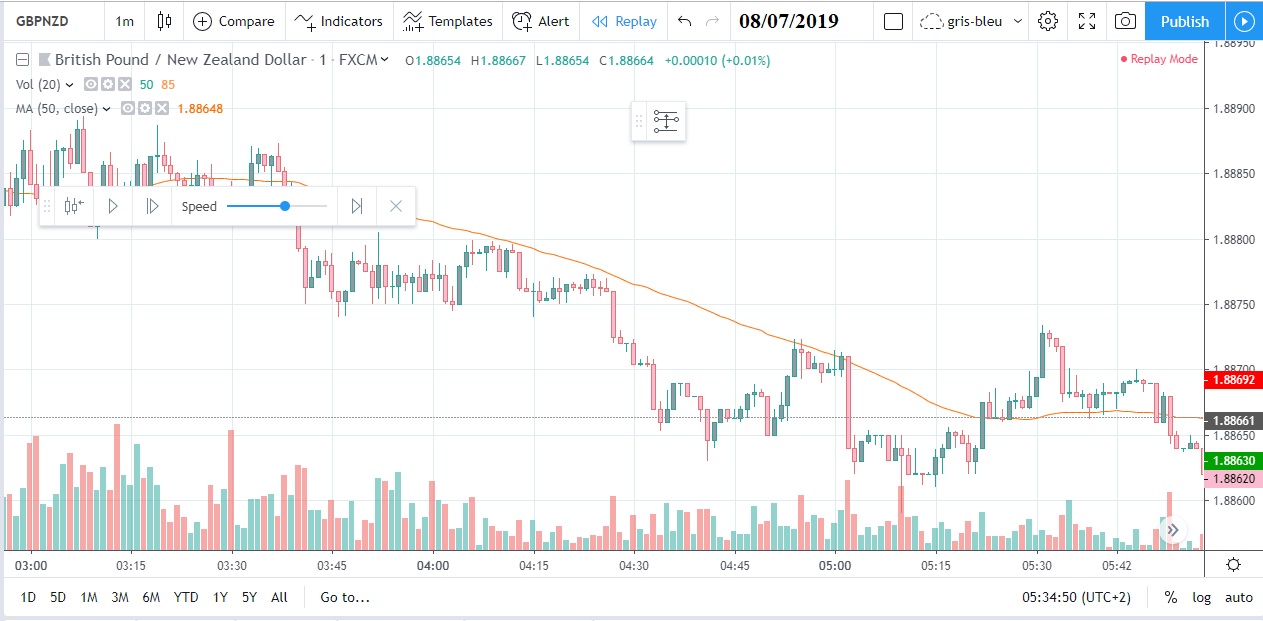Take a chart snapshot with camera
Screen dimensions: 1263x621
(1125, 21)
